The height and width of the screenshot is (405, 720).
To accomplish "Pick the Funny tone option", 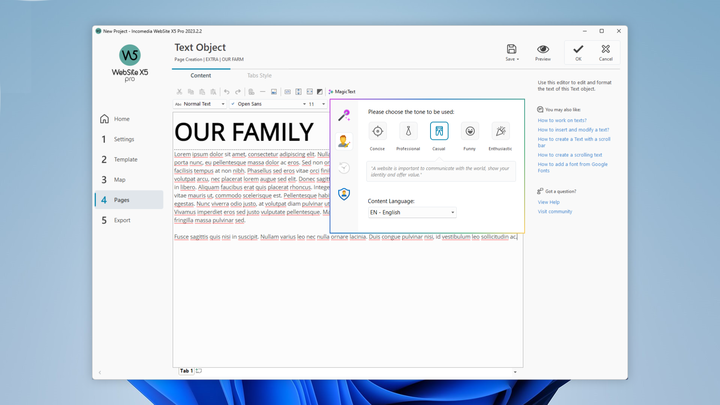I will [470, 131].
